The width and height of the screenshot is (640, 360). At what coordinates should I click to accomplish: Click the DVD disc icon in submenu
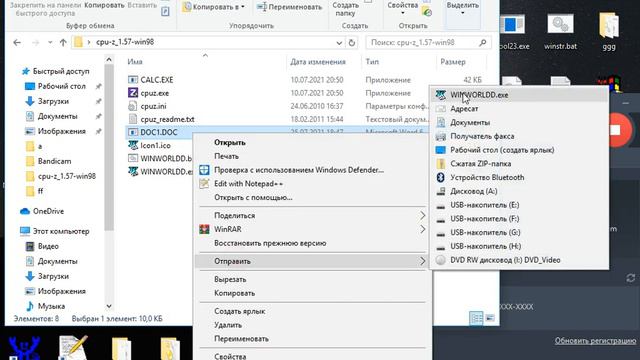click(440, 260)
